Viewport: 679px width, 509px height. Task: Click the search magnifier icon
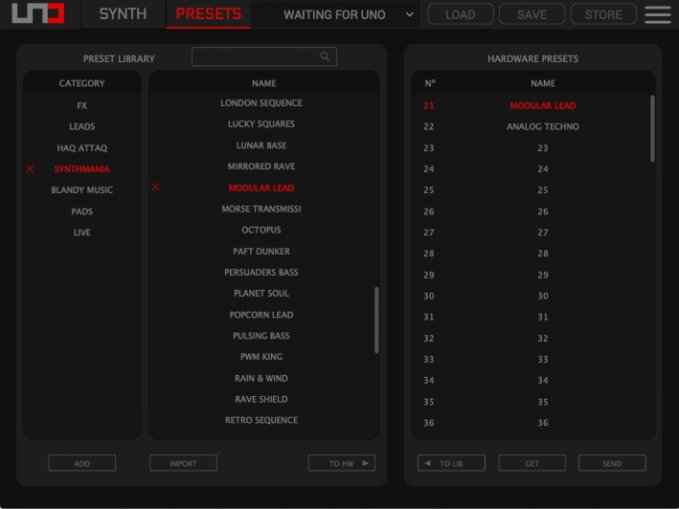coord(325,57)
